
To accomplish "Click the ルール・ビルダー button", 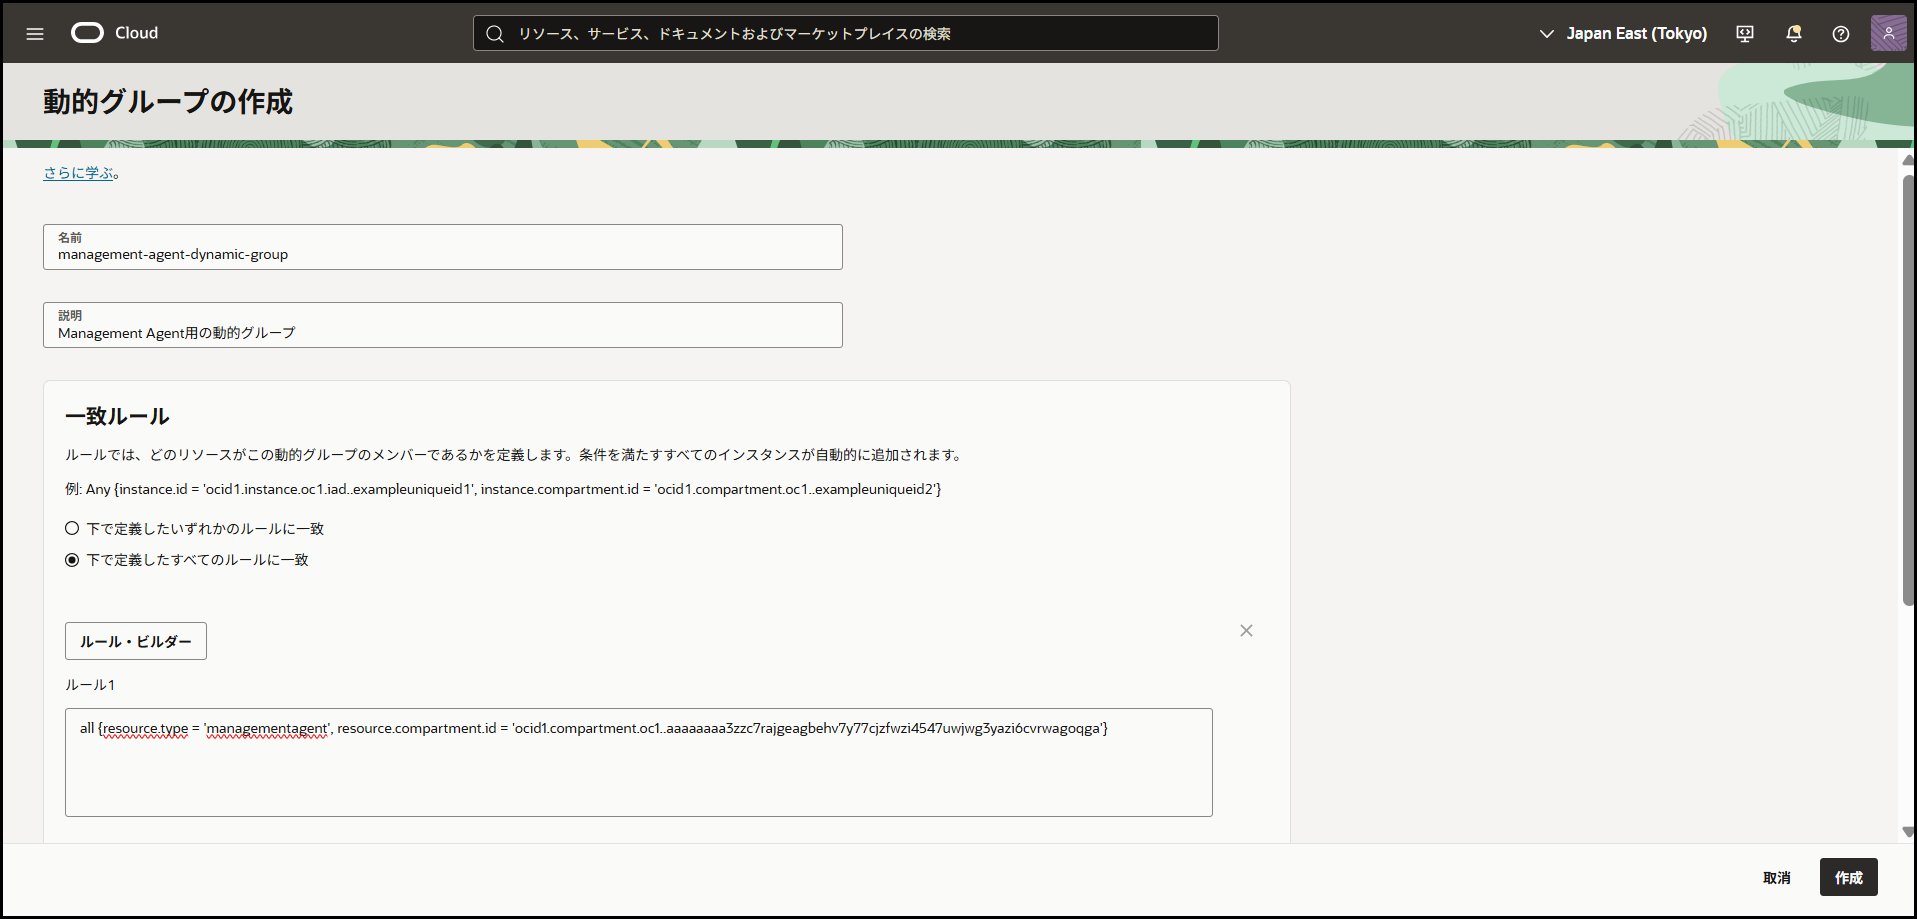I will click(x=136, y=641).
